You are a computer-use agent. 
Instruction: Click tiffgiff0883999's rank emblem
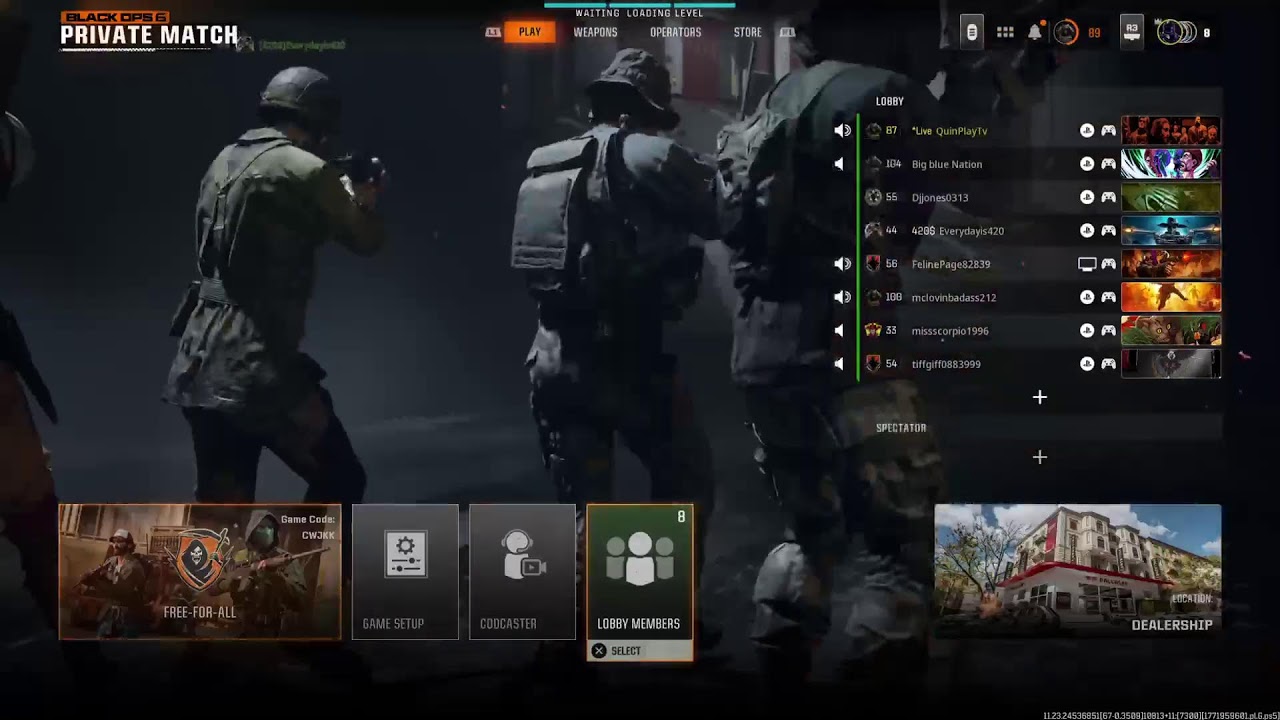[873, 364]
